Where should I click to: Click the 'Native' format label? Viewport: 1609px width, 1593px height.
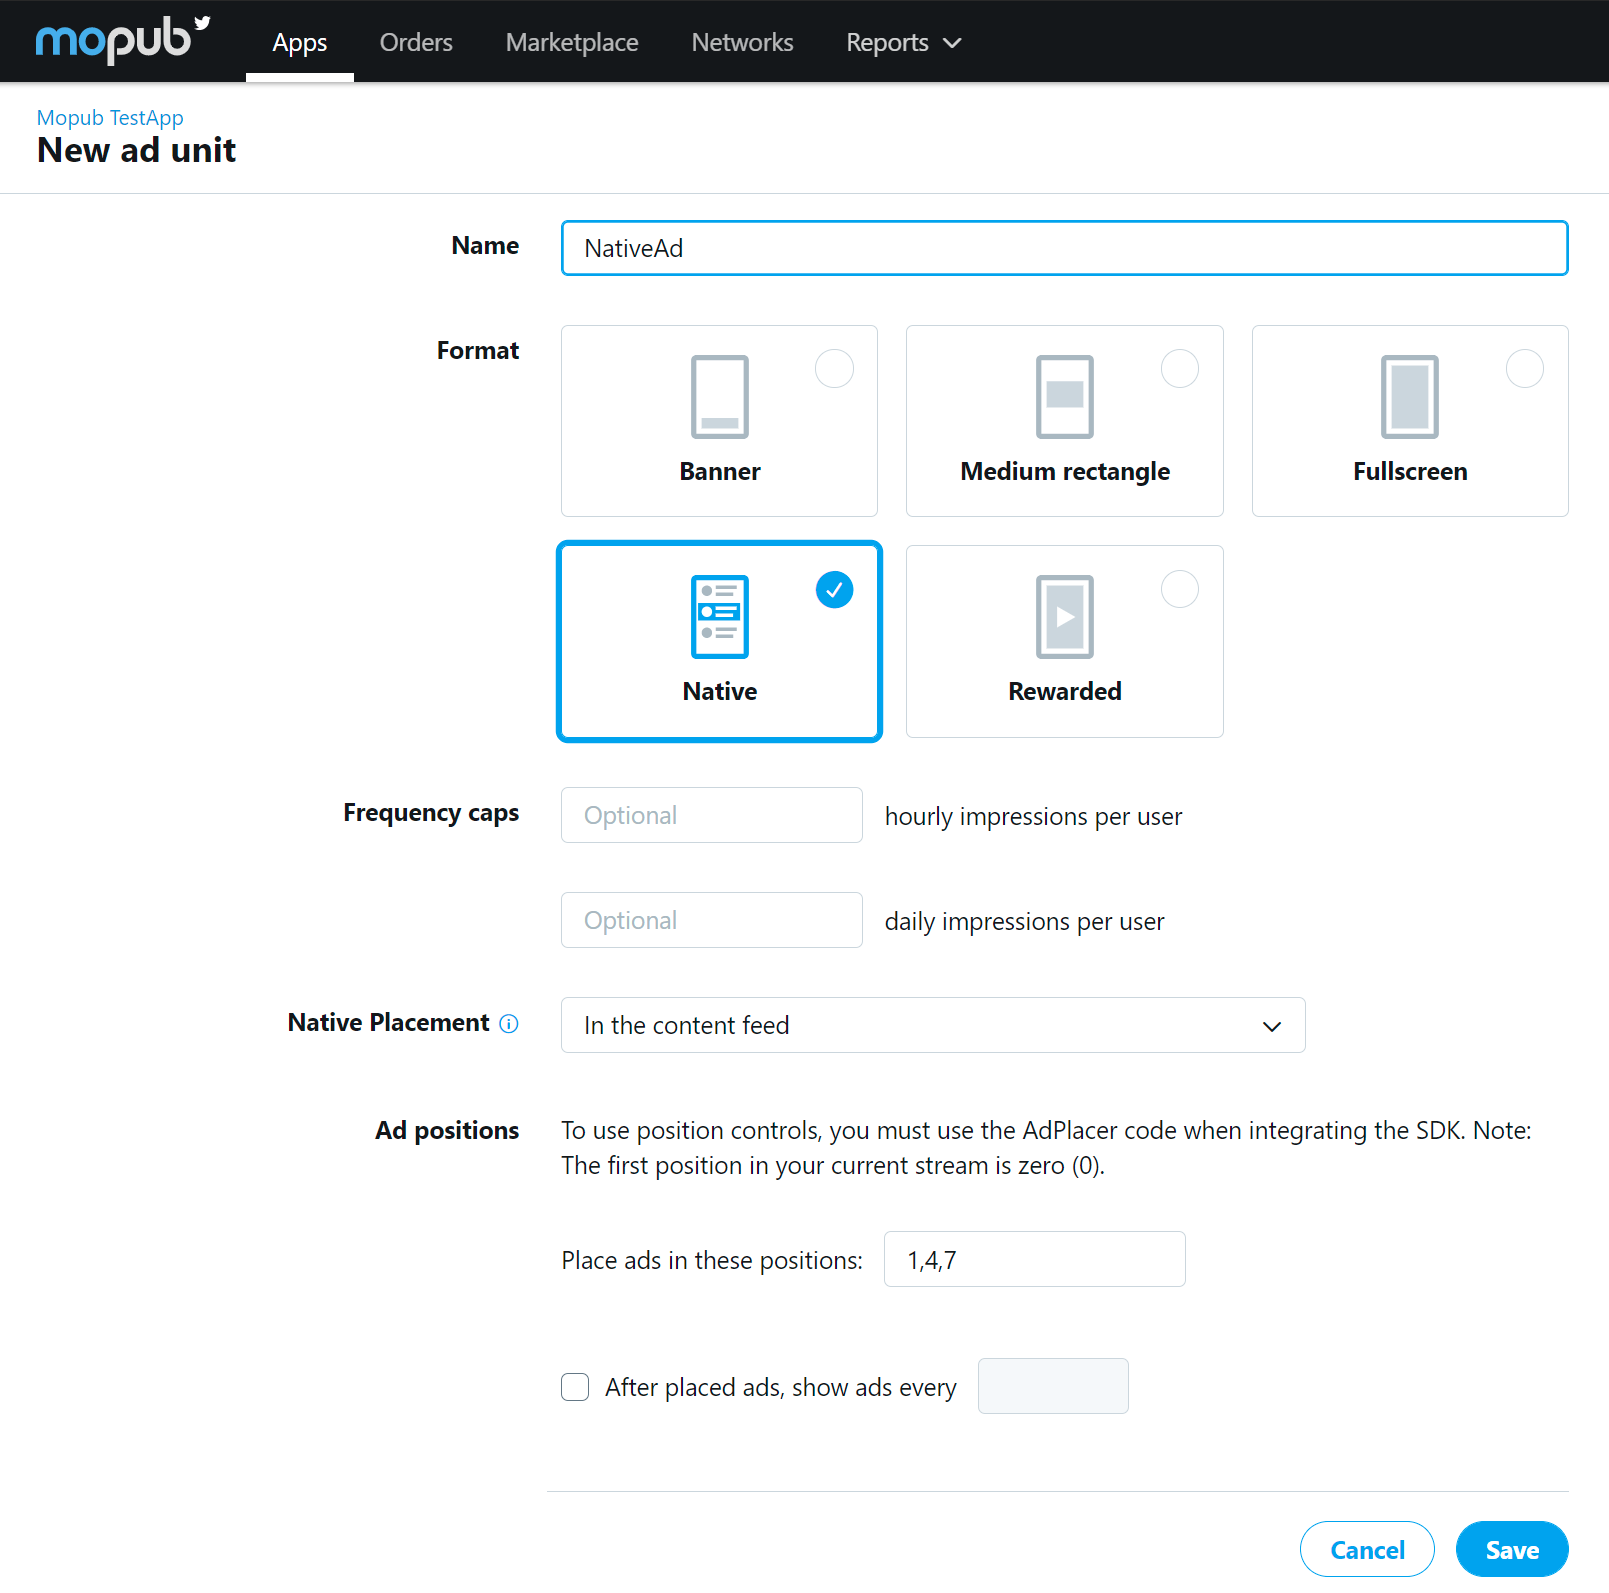(720, 691)
